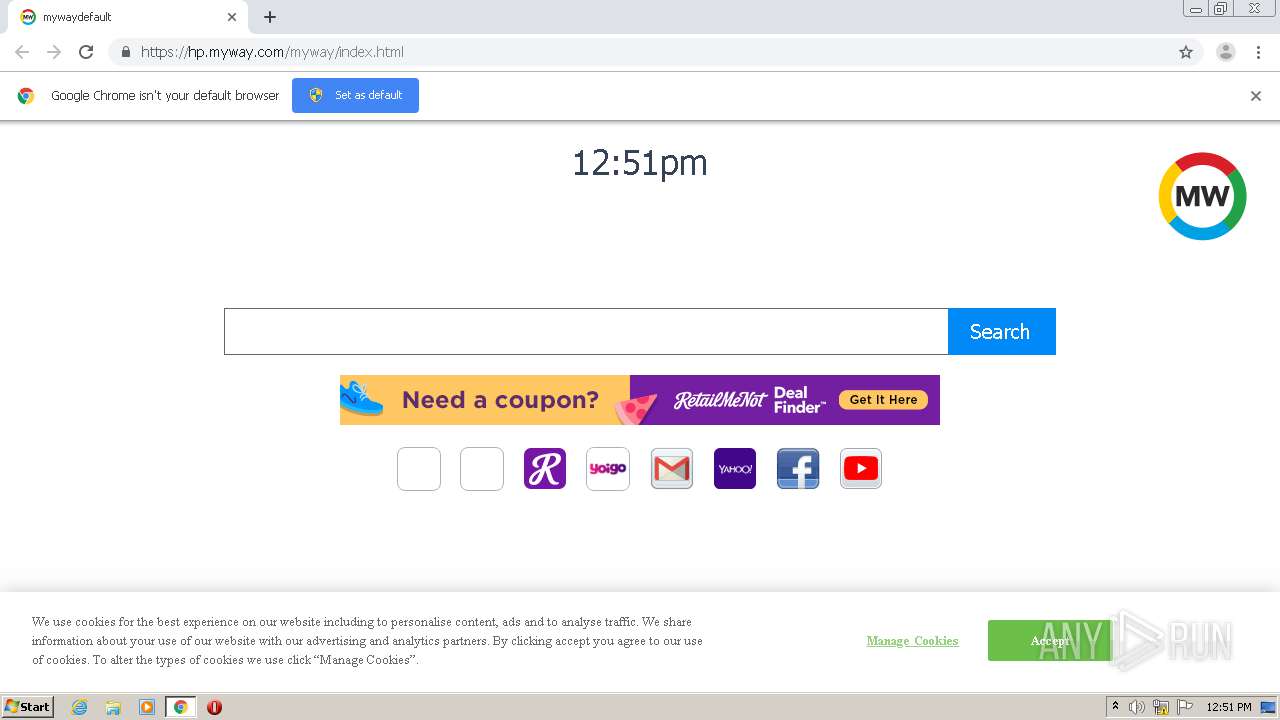This screenshot has width=1280, height=720.
Task: Click the volume speaker tray icon
Action: pyautogui.click(x=1137, y=707)
